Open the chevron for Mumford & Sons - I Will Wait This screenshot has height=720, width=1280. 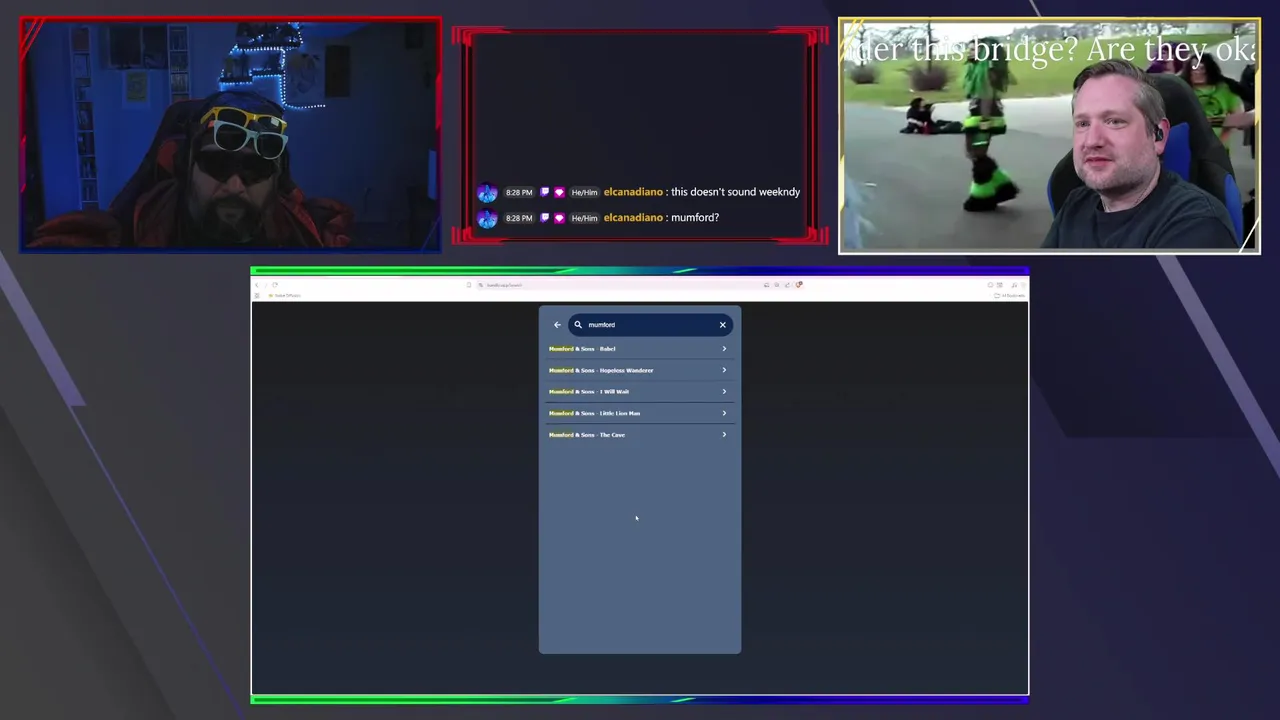pos(724,391)
